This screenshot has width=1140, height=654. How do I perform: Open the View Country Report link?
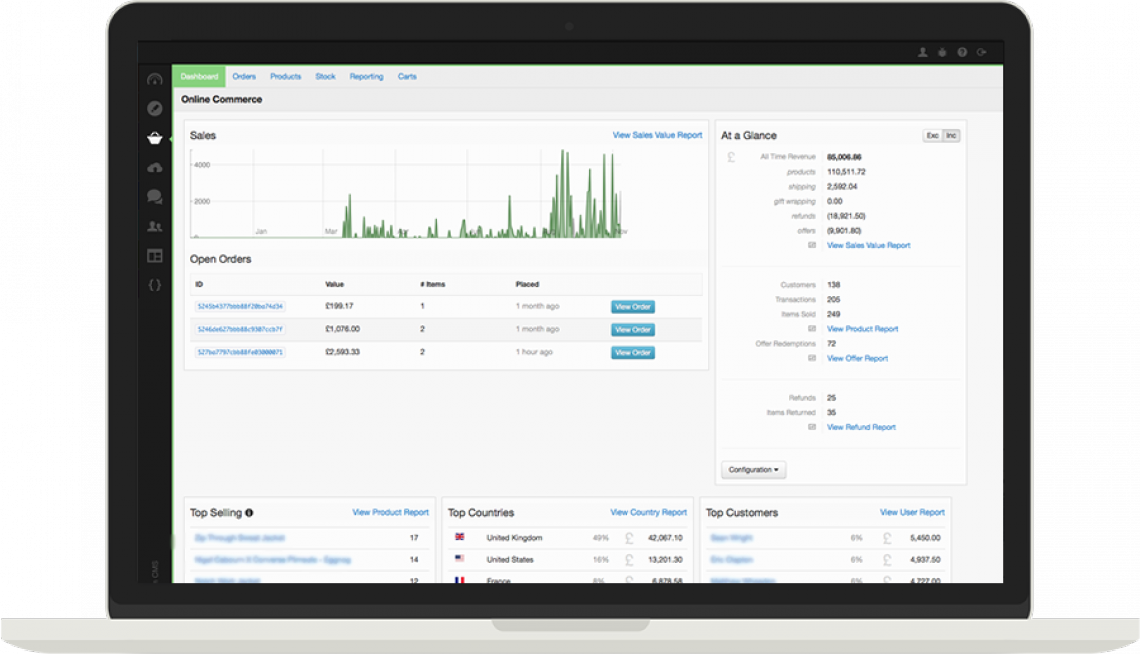click(x=649, y=512)
